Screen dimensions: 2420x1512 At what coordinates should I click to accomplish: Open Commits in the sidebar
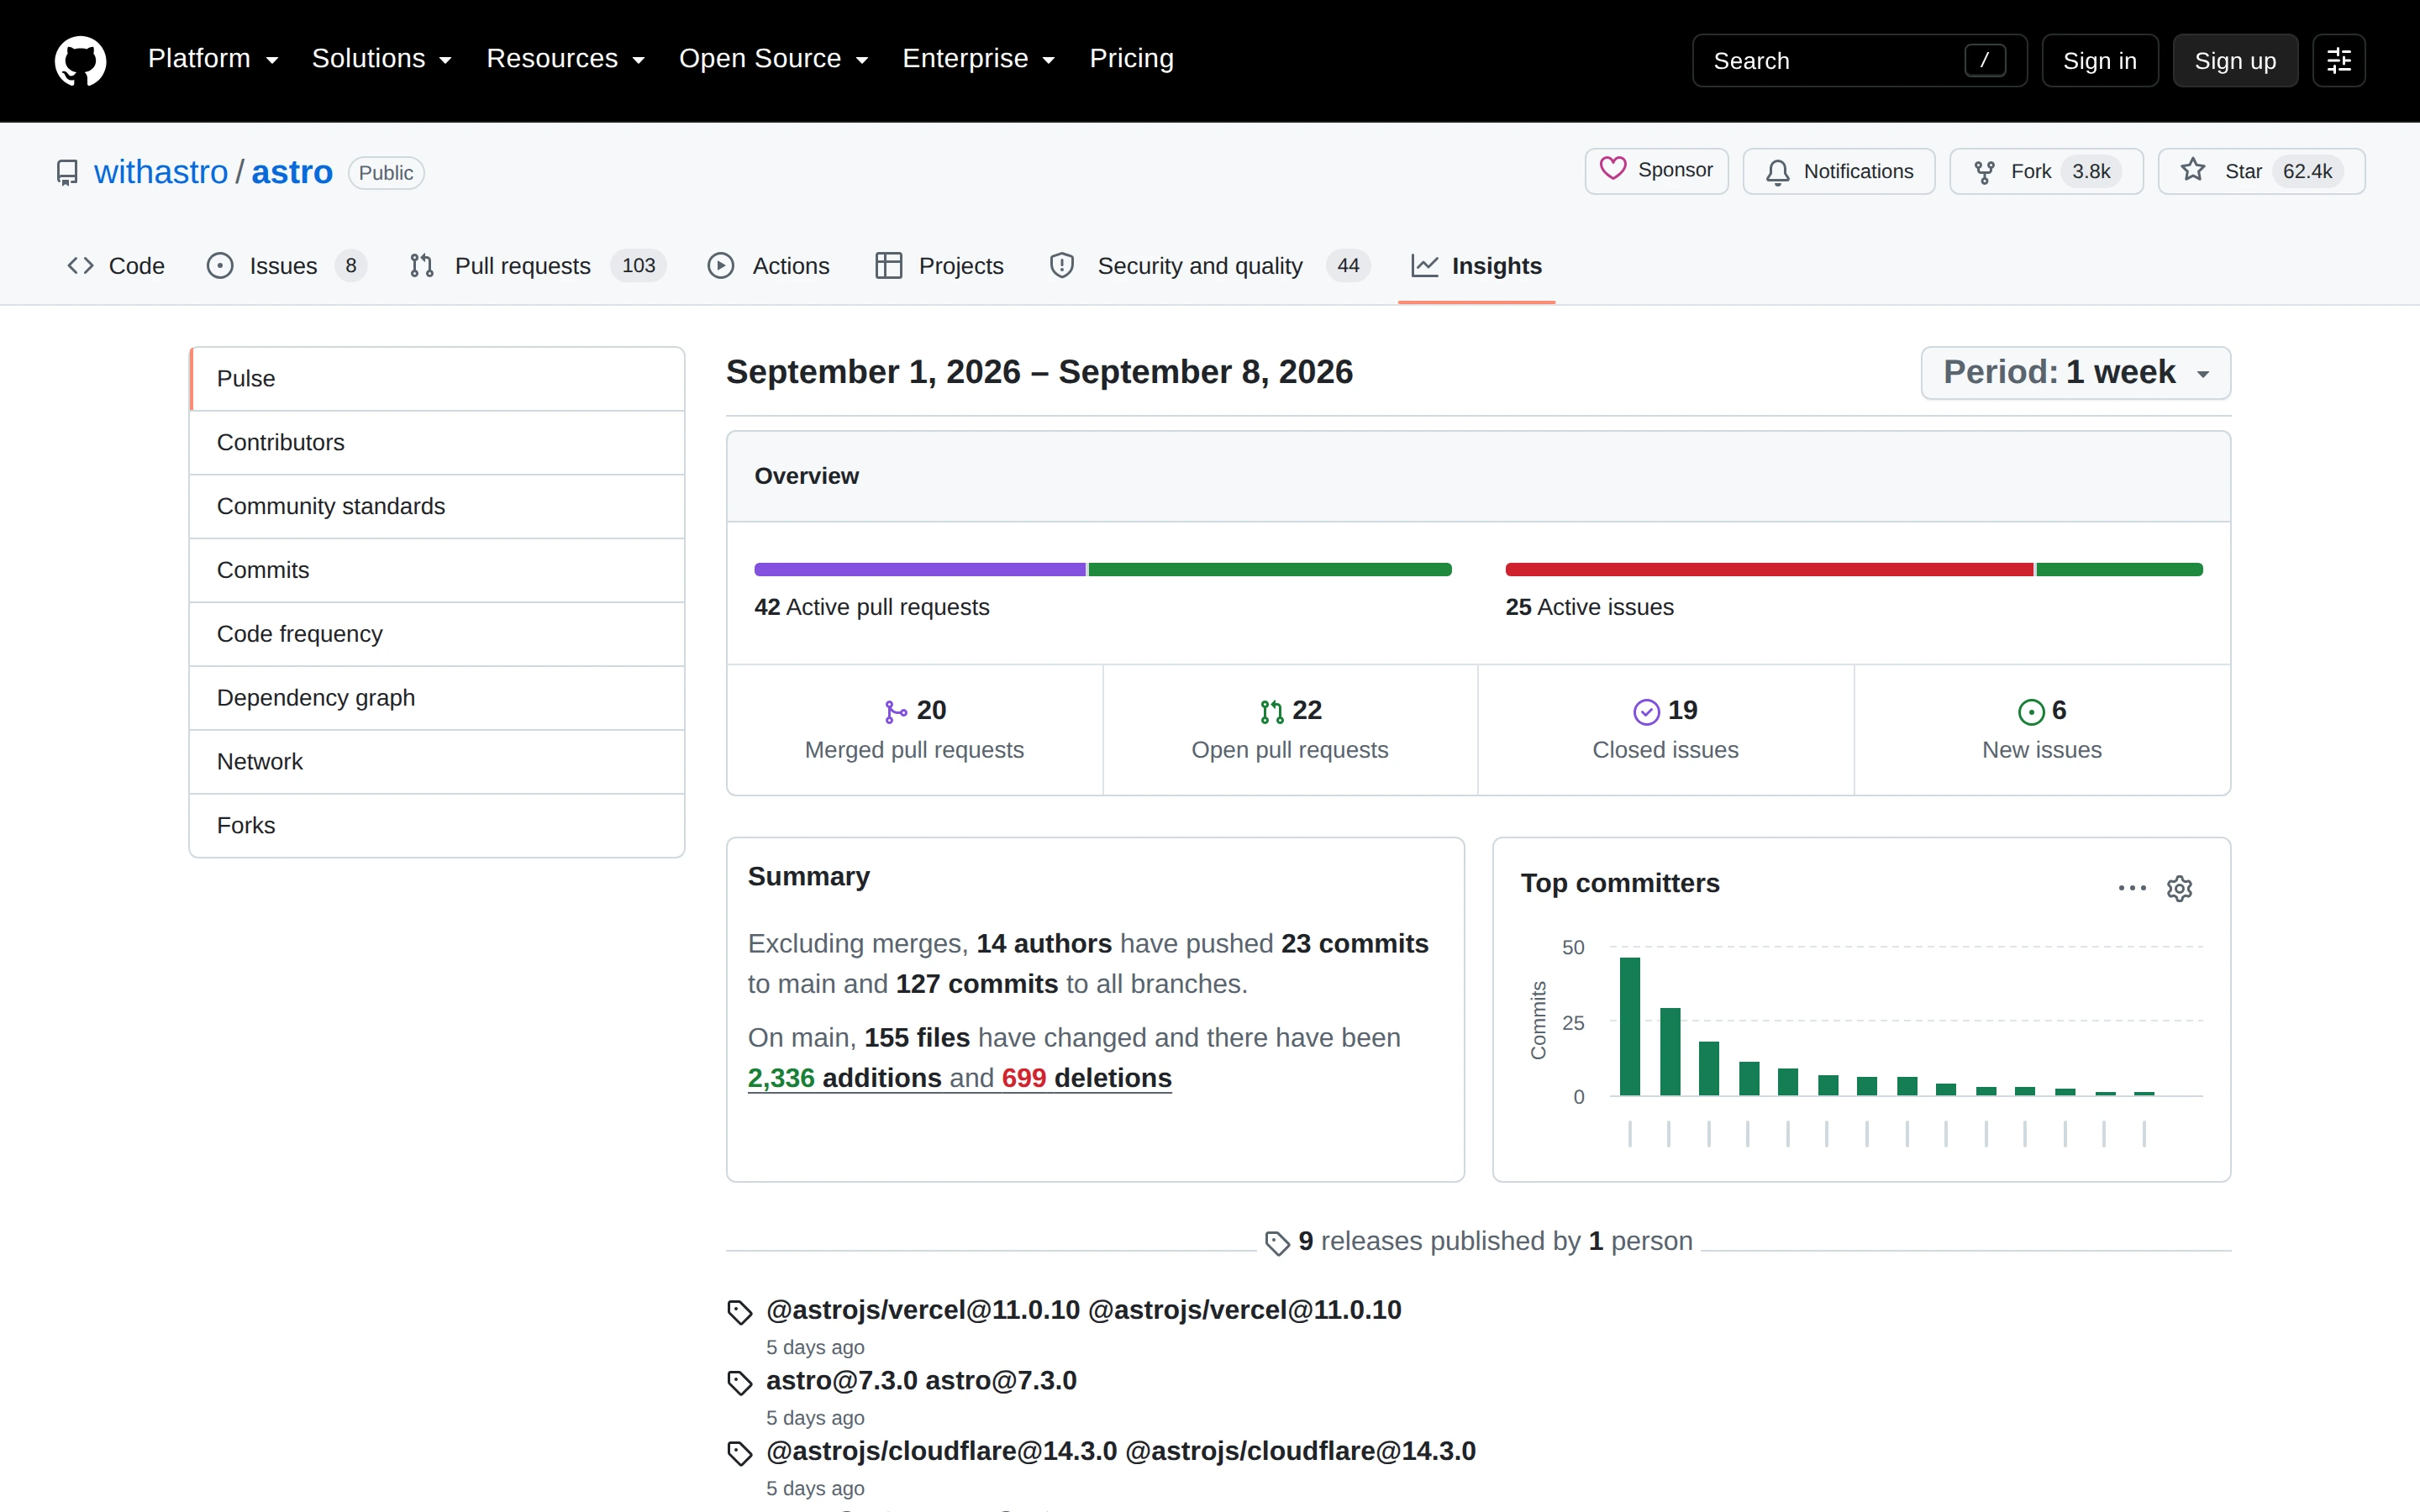[x=437, y=570]
